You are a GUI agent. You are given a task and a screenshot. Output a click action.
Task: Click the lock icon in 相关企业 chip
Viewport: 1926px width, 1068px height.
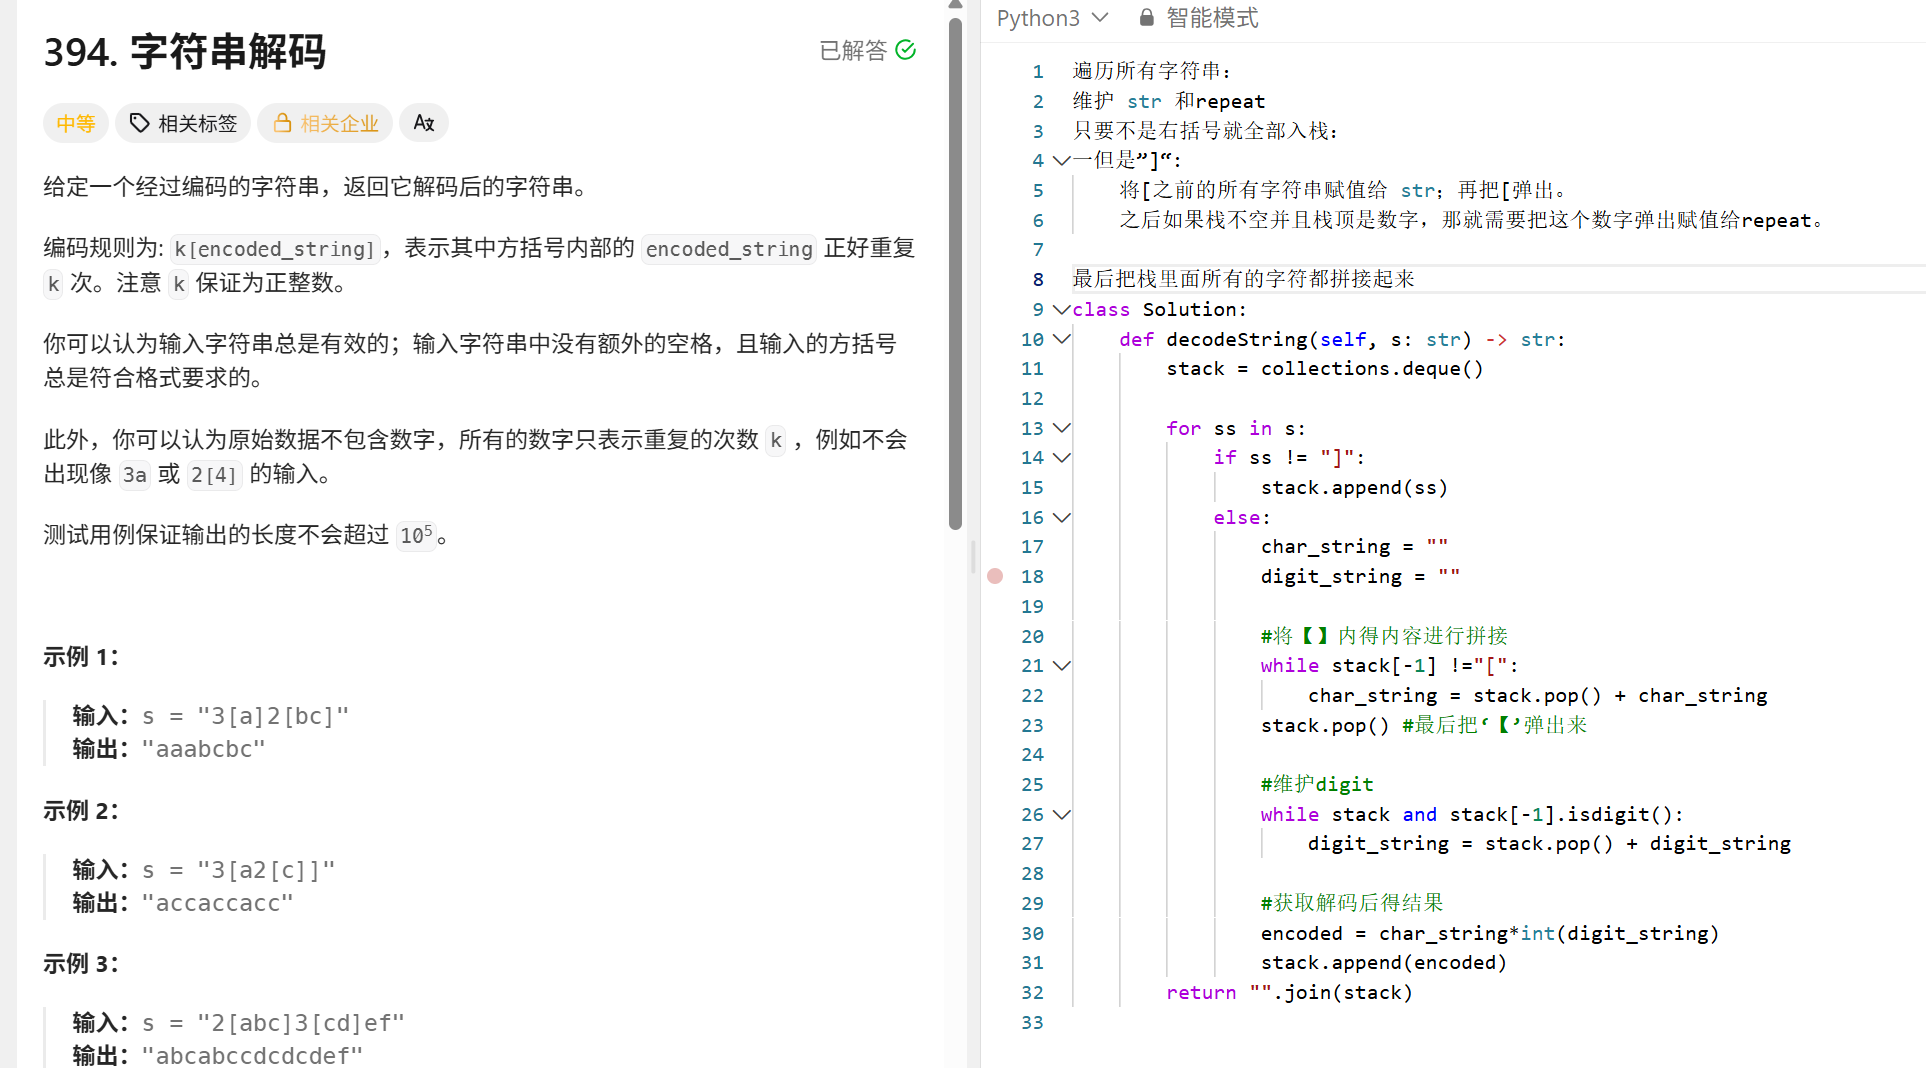click(282, 123)
